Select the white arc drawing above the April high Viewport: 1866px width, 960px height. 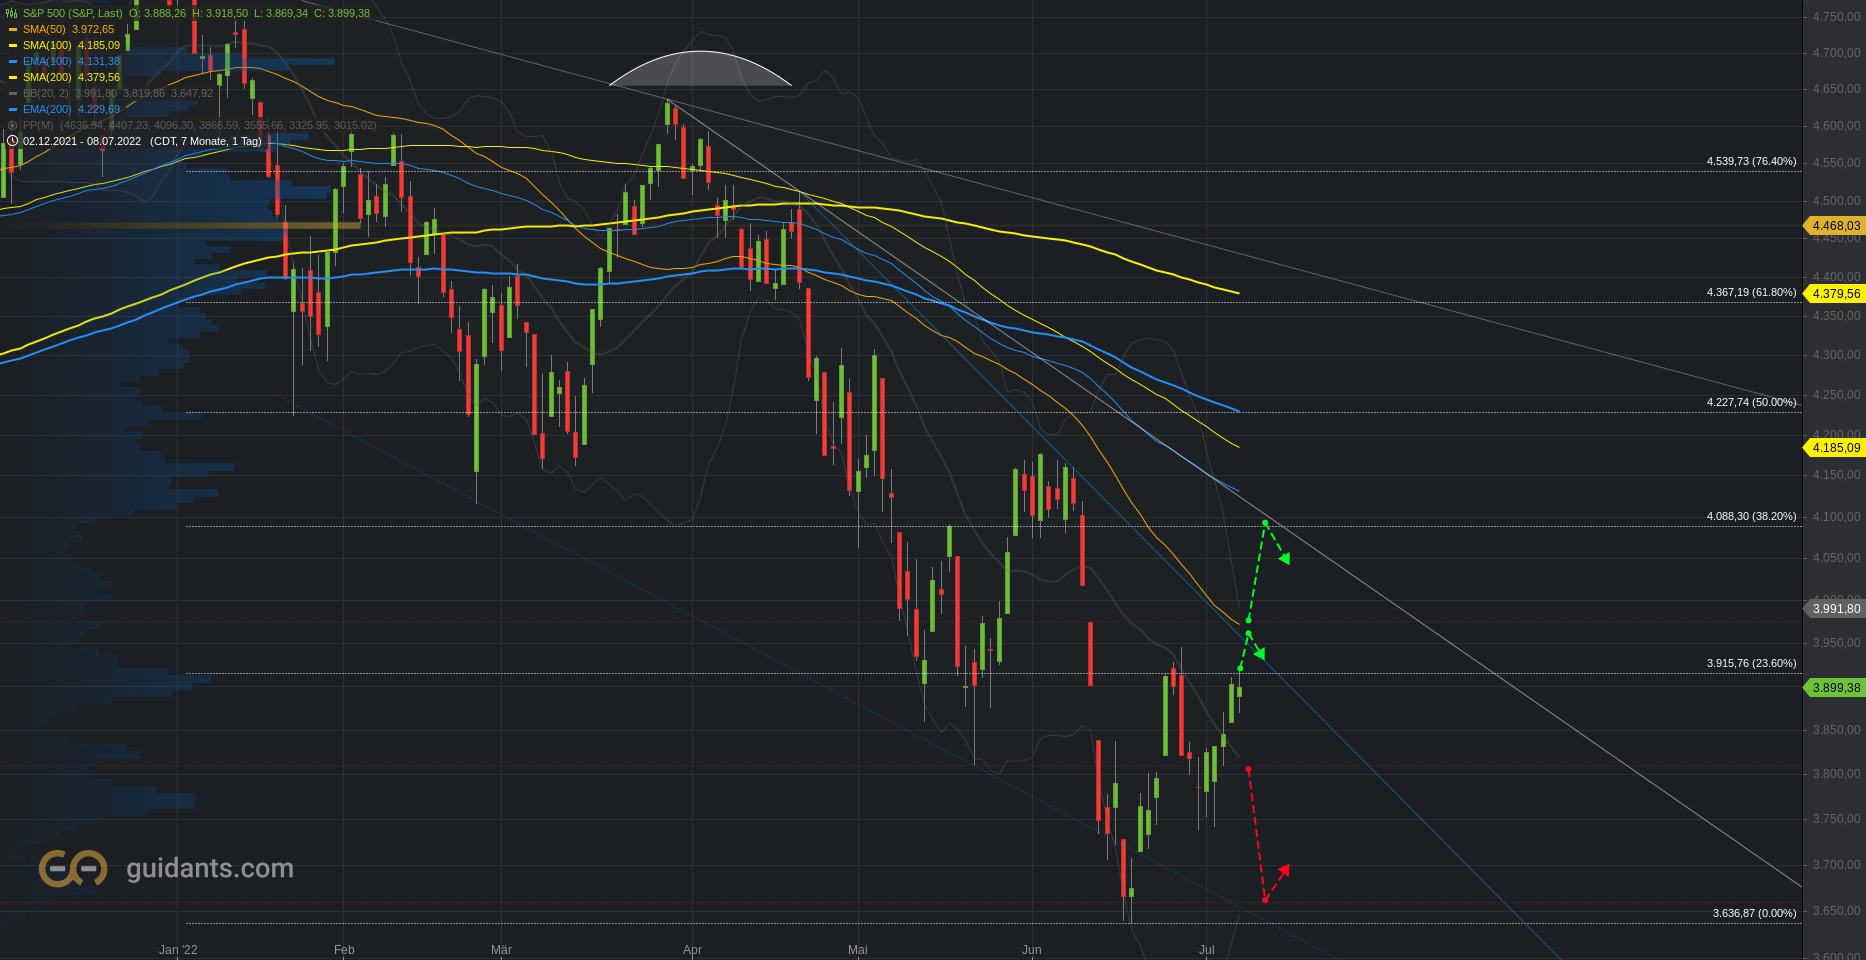(x=700, y=68)
